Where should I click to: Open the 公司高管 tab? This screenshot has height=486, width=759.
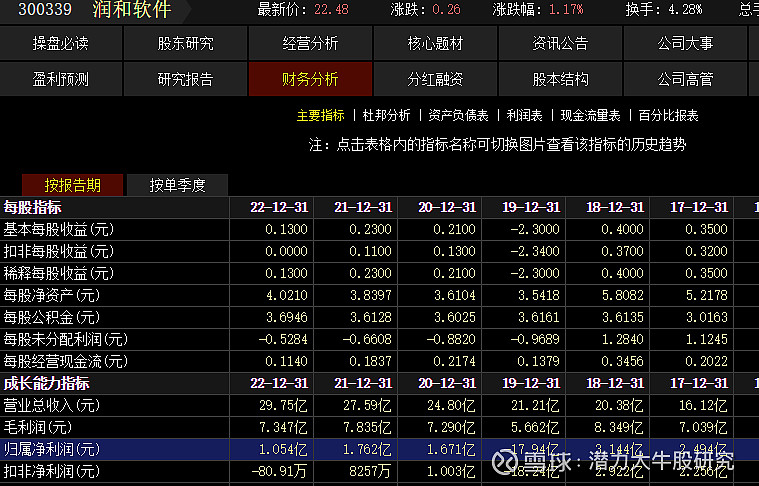click(685, 79)
